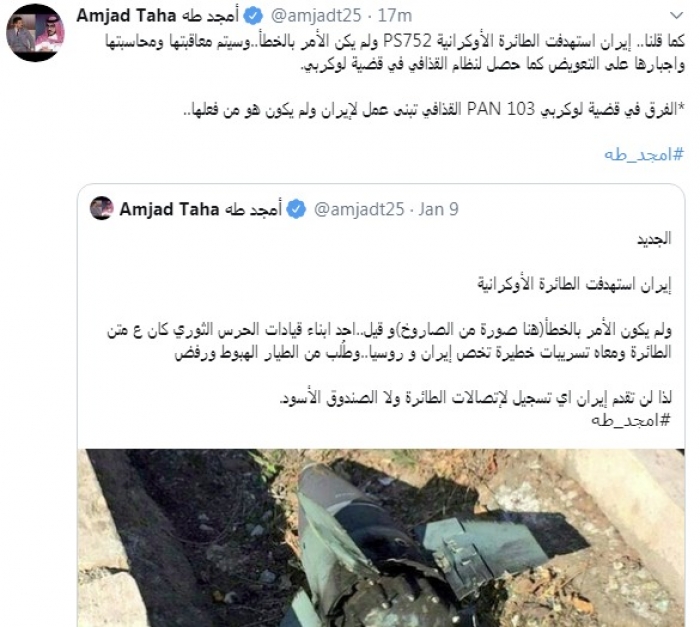Open Amjad Taha display name in main tweet
The width and height of the screenshot is (700, 627).
(158, 16)
